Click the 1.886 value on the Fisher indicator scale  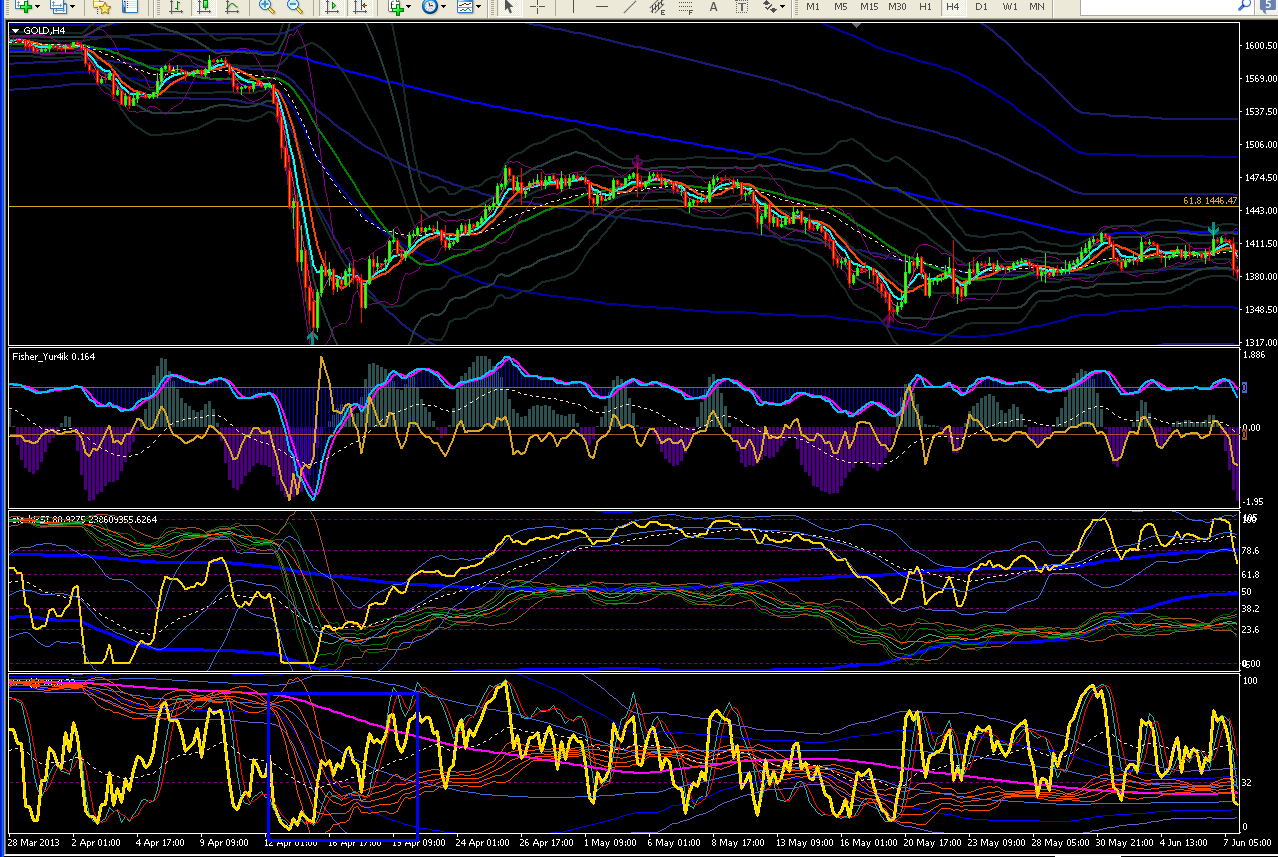[1252, 354]
